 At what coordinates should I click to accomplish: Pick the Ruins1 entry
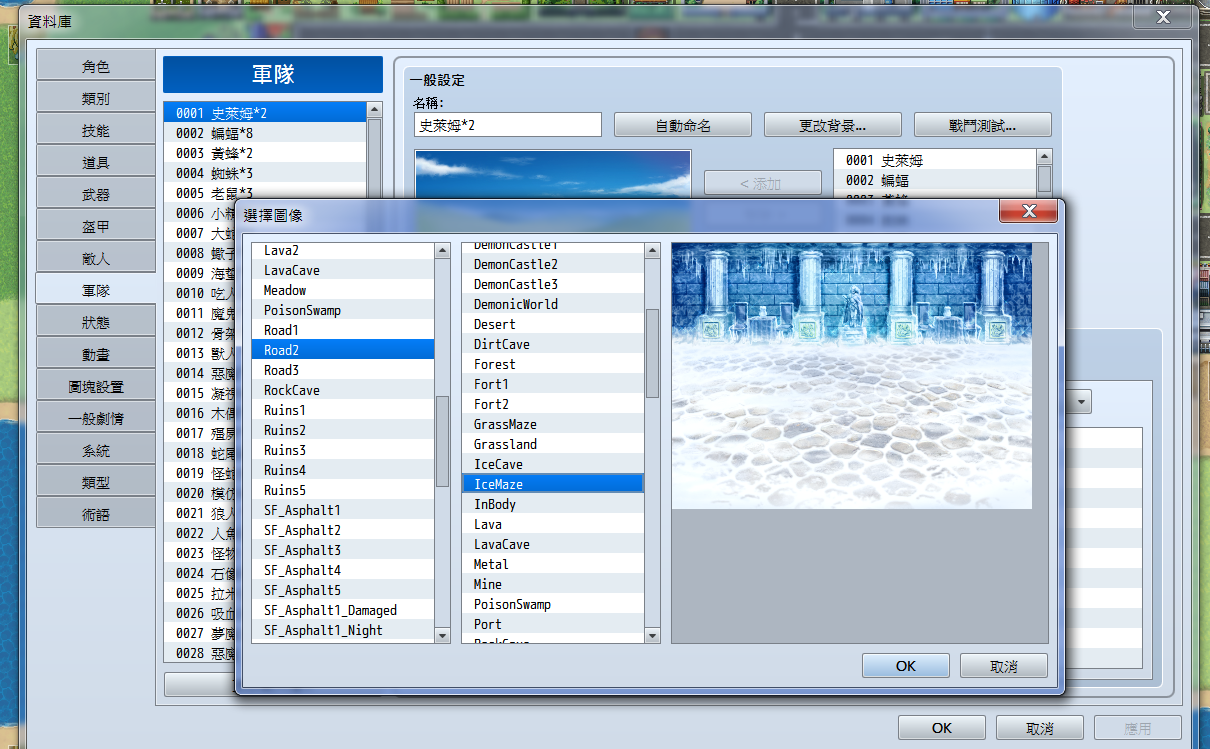(x=343, y=410)
